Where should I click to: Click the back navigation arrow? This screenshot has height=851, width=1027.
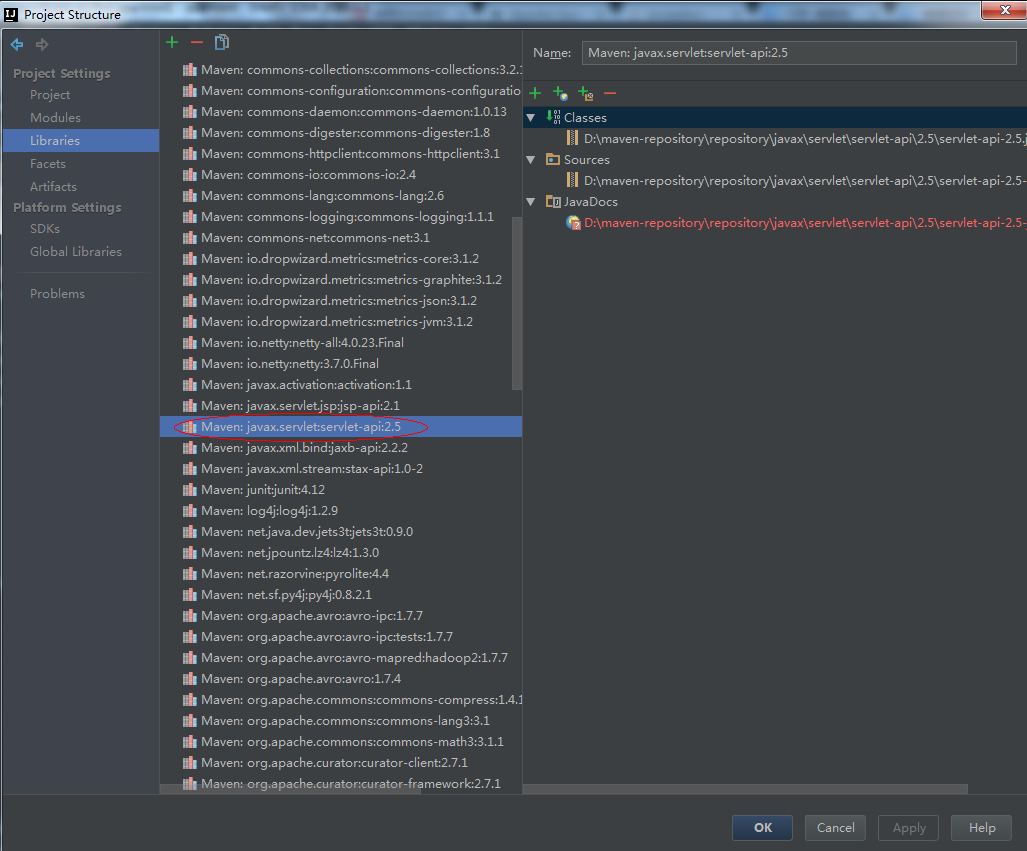17,45
